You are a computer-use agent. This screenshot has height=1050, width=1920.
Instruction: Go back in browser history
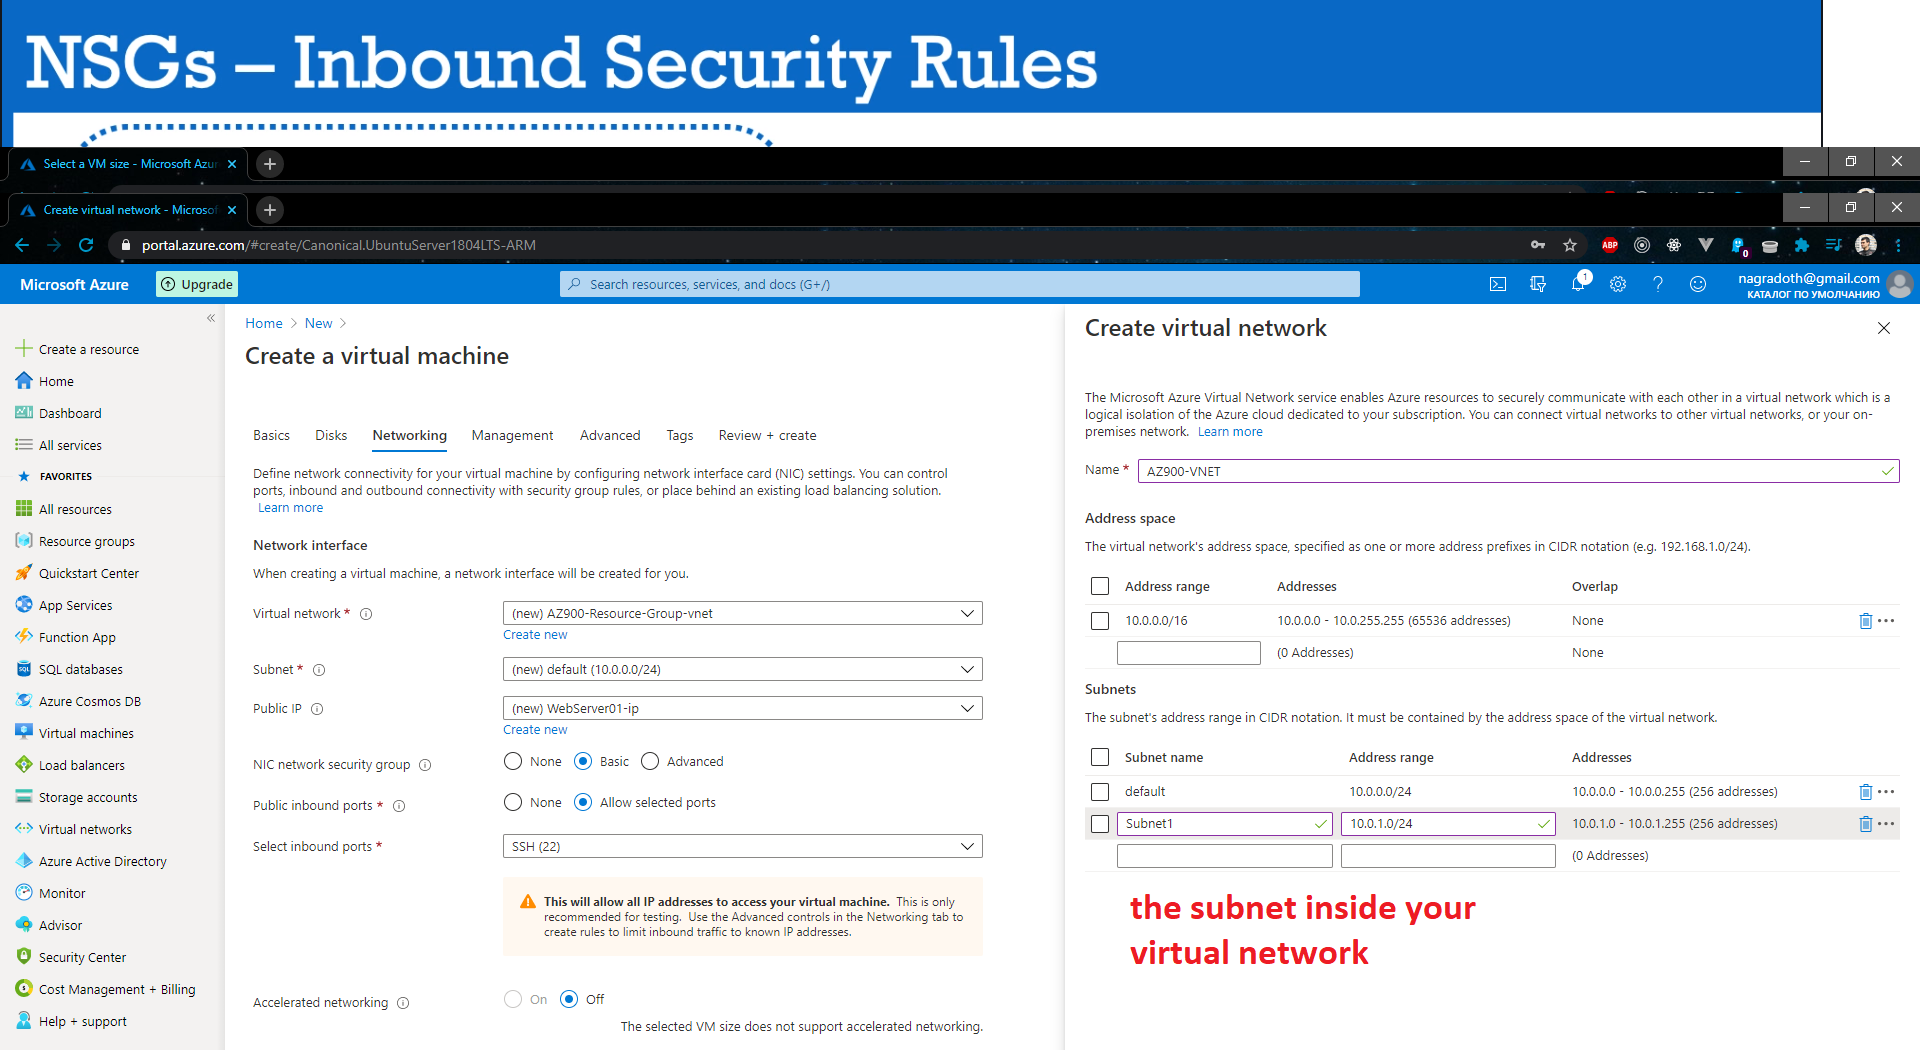pos(22,245)
